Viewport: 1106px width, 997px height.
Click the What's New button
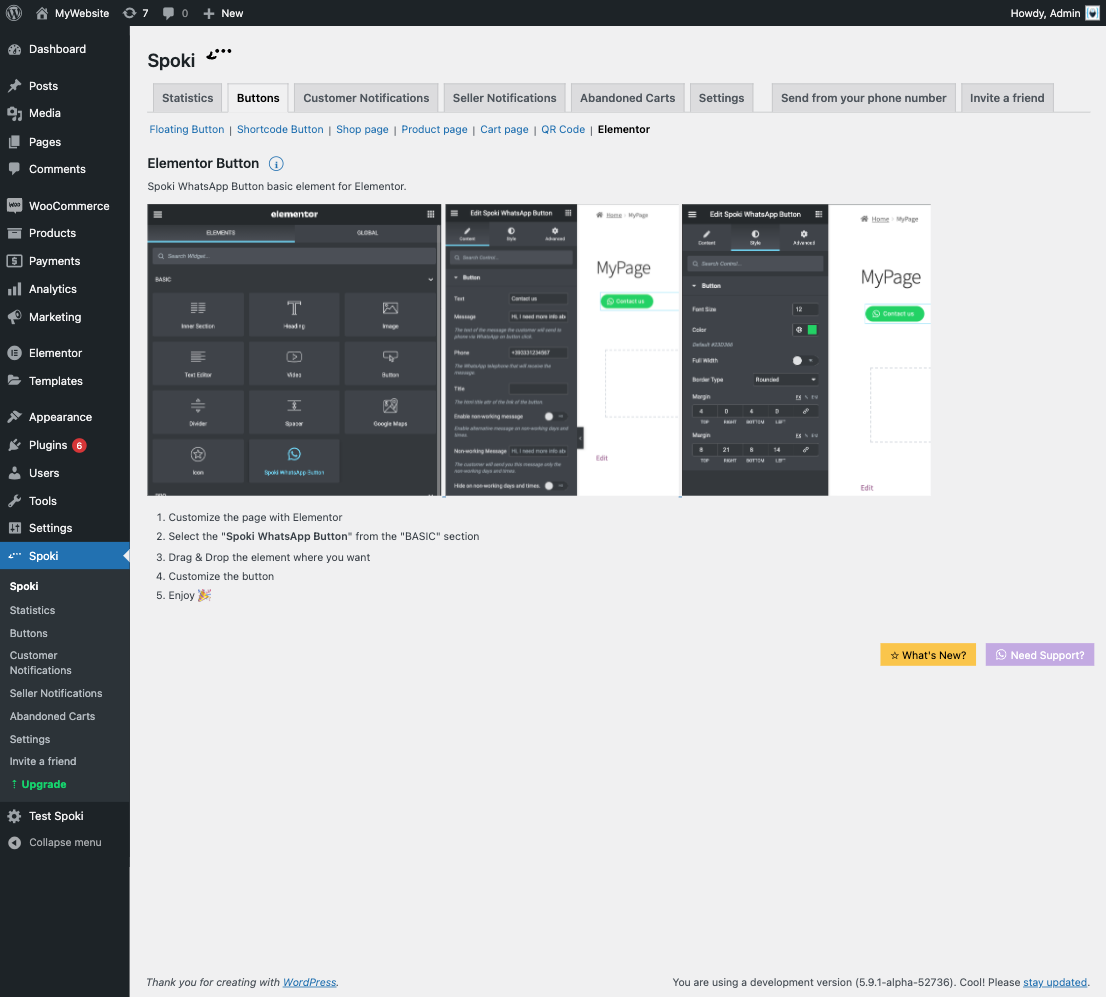coord(928,655)
